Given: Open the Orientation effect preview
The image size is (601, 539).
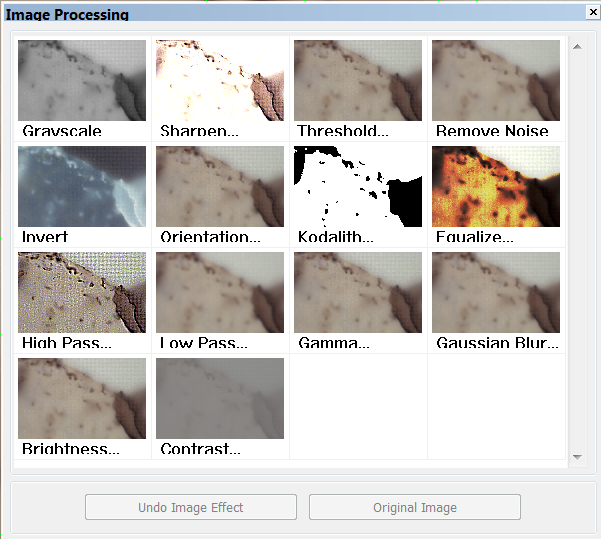Looking at the screenshot, I should [x=220, y=186].
